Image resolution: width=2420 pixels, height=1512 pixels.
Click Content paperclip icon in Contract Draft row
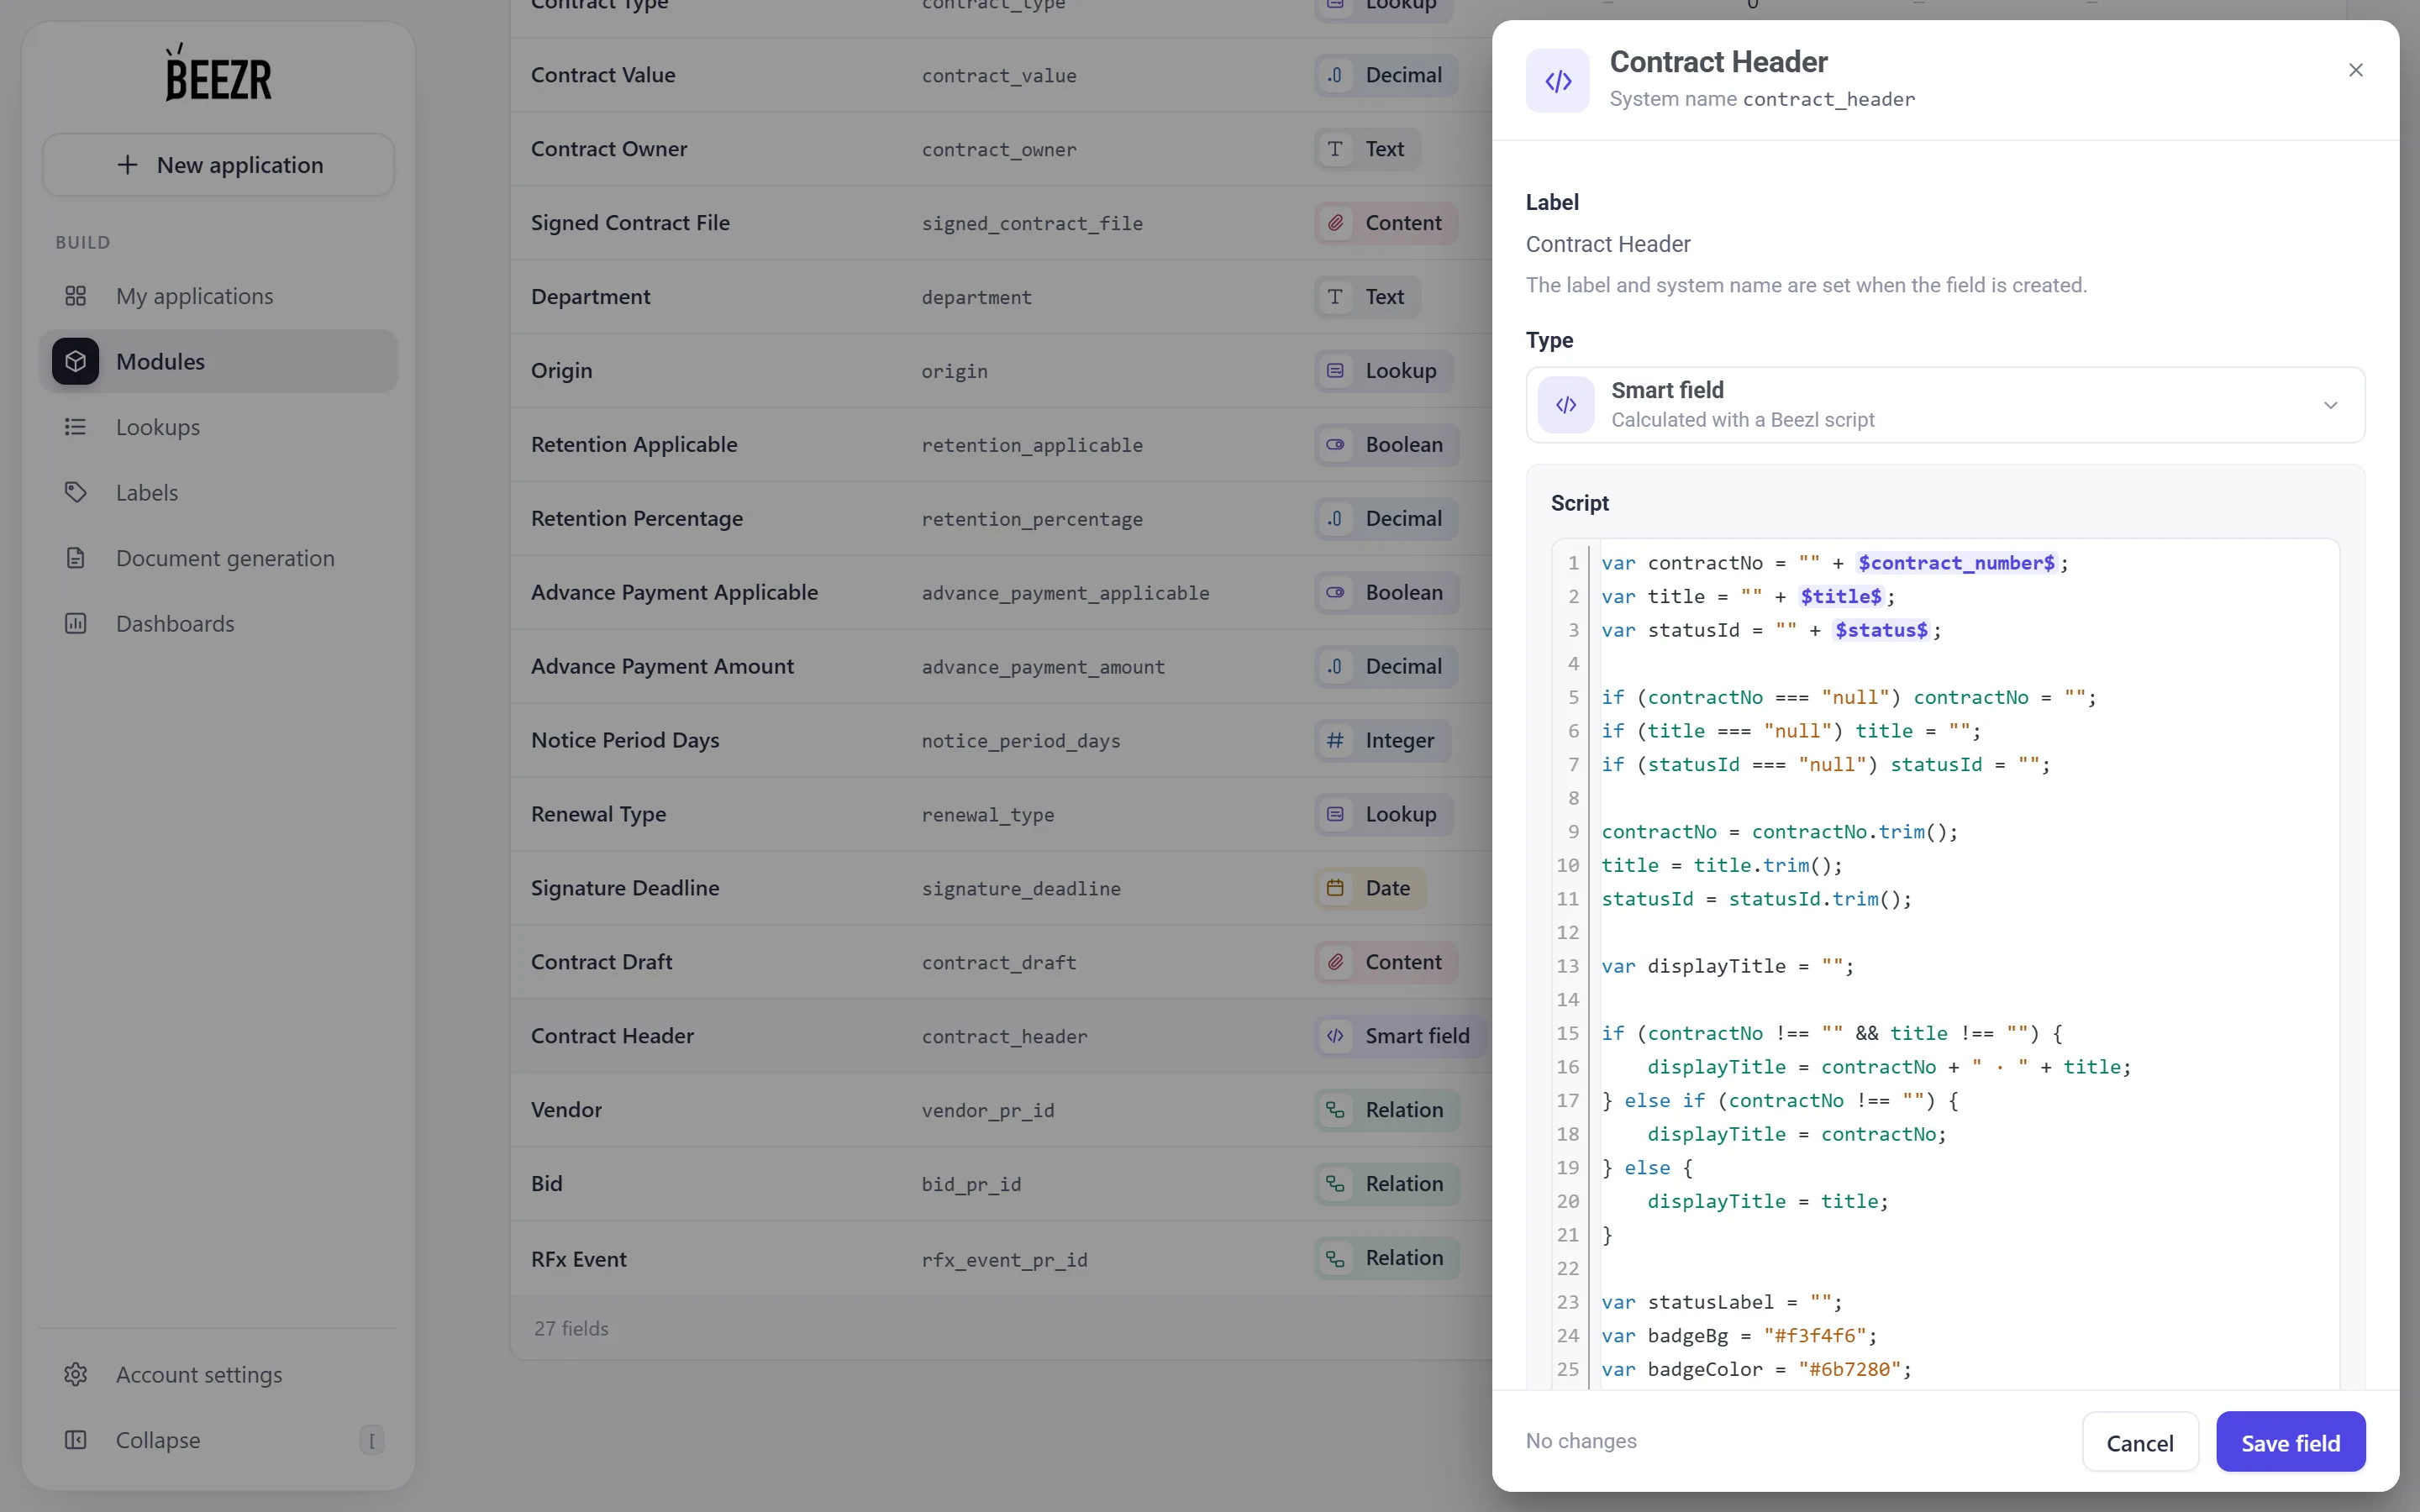click(x=1335, y=962)
